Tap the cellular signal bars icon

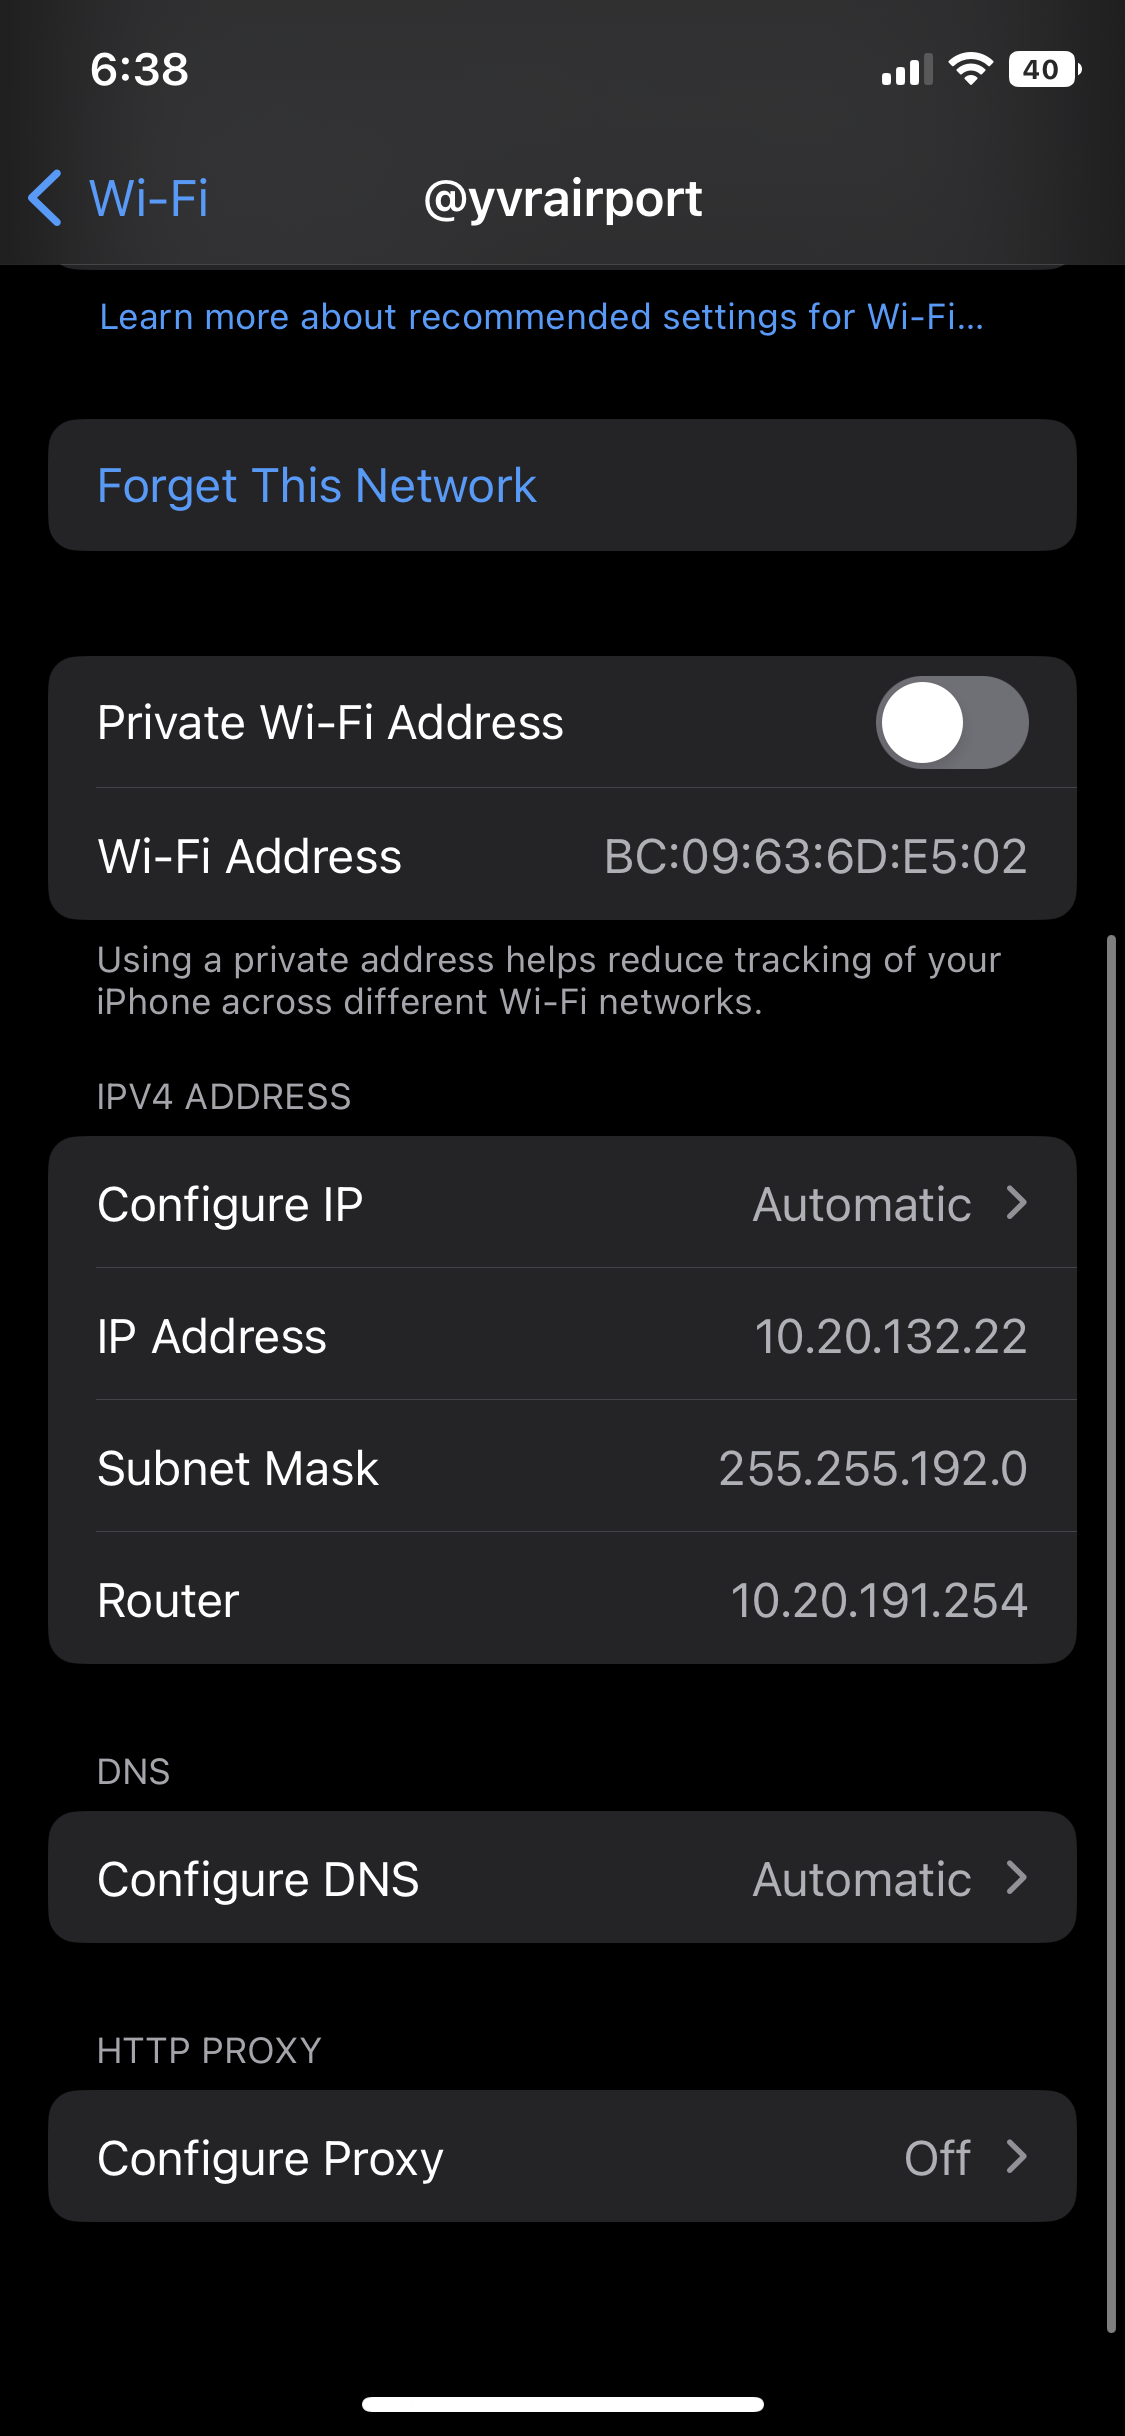907,70
